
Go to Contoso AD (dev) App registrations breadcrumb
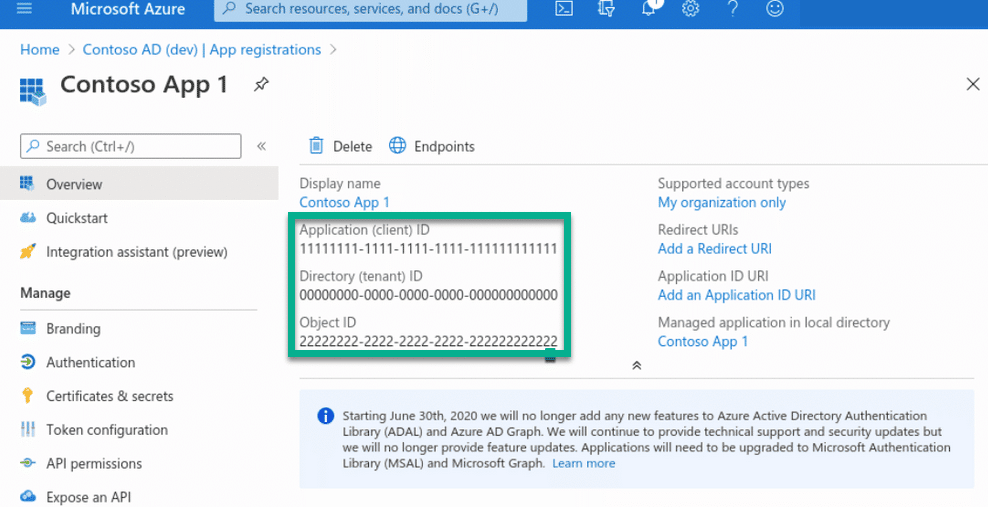point(202,49)
